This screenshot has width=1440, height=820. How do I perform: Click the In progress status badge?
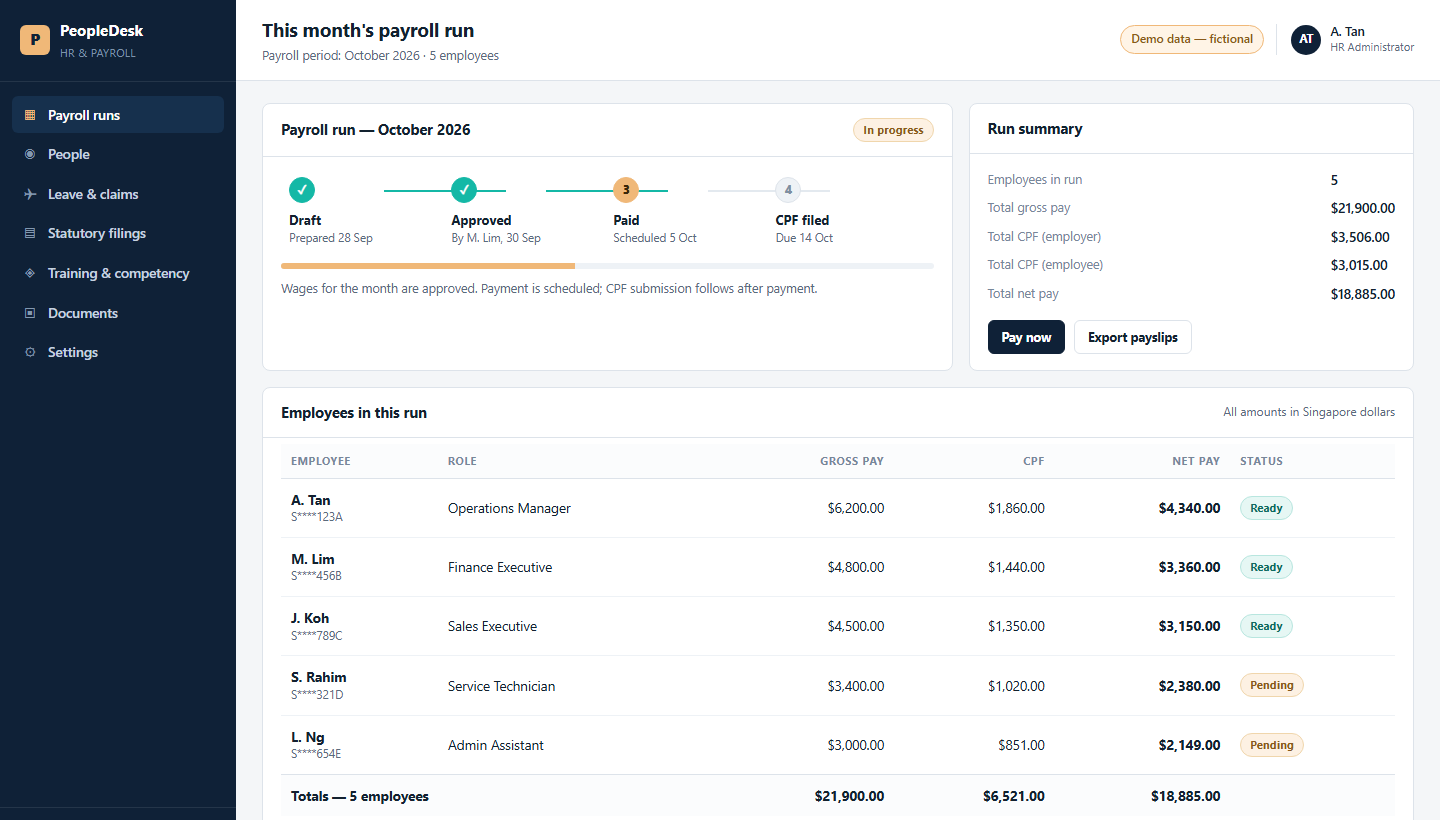[x=893, y=130]
